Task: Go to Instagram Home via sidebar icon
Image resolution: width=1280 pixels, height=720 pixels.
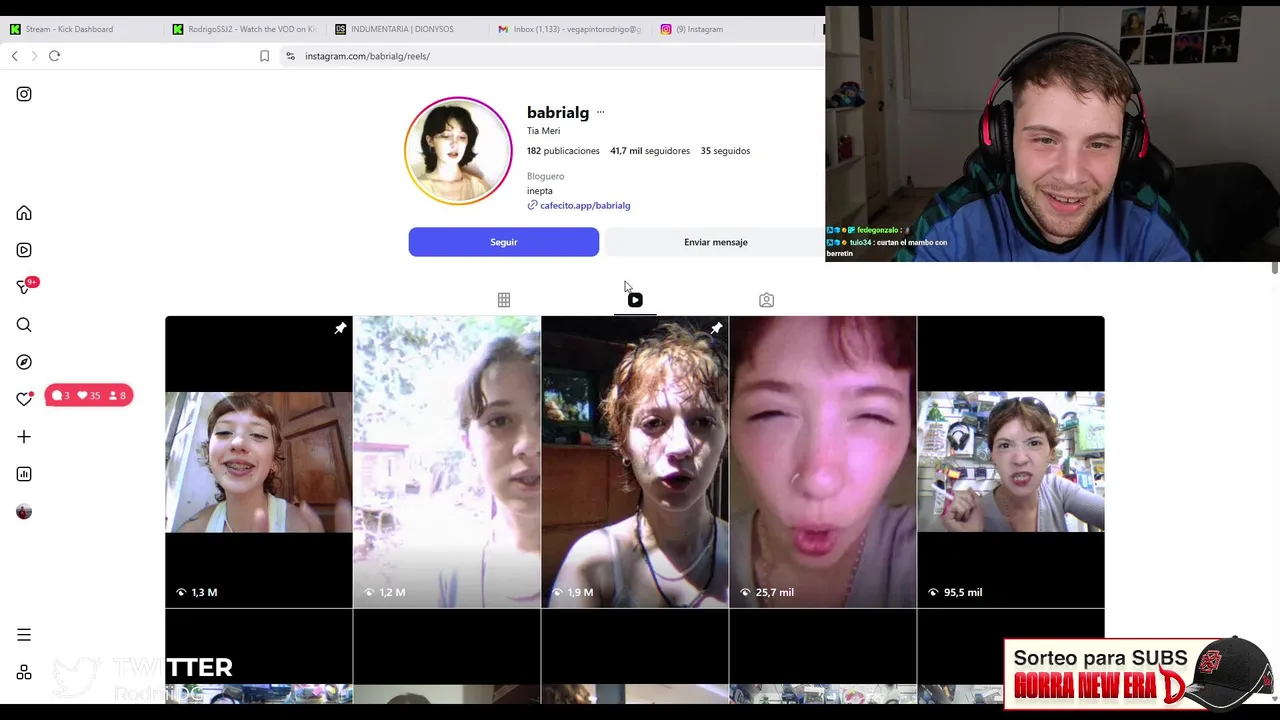Action: click(24, 213)
